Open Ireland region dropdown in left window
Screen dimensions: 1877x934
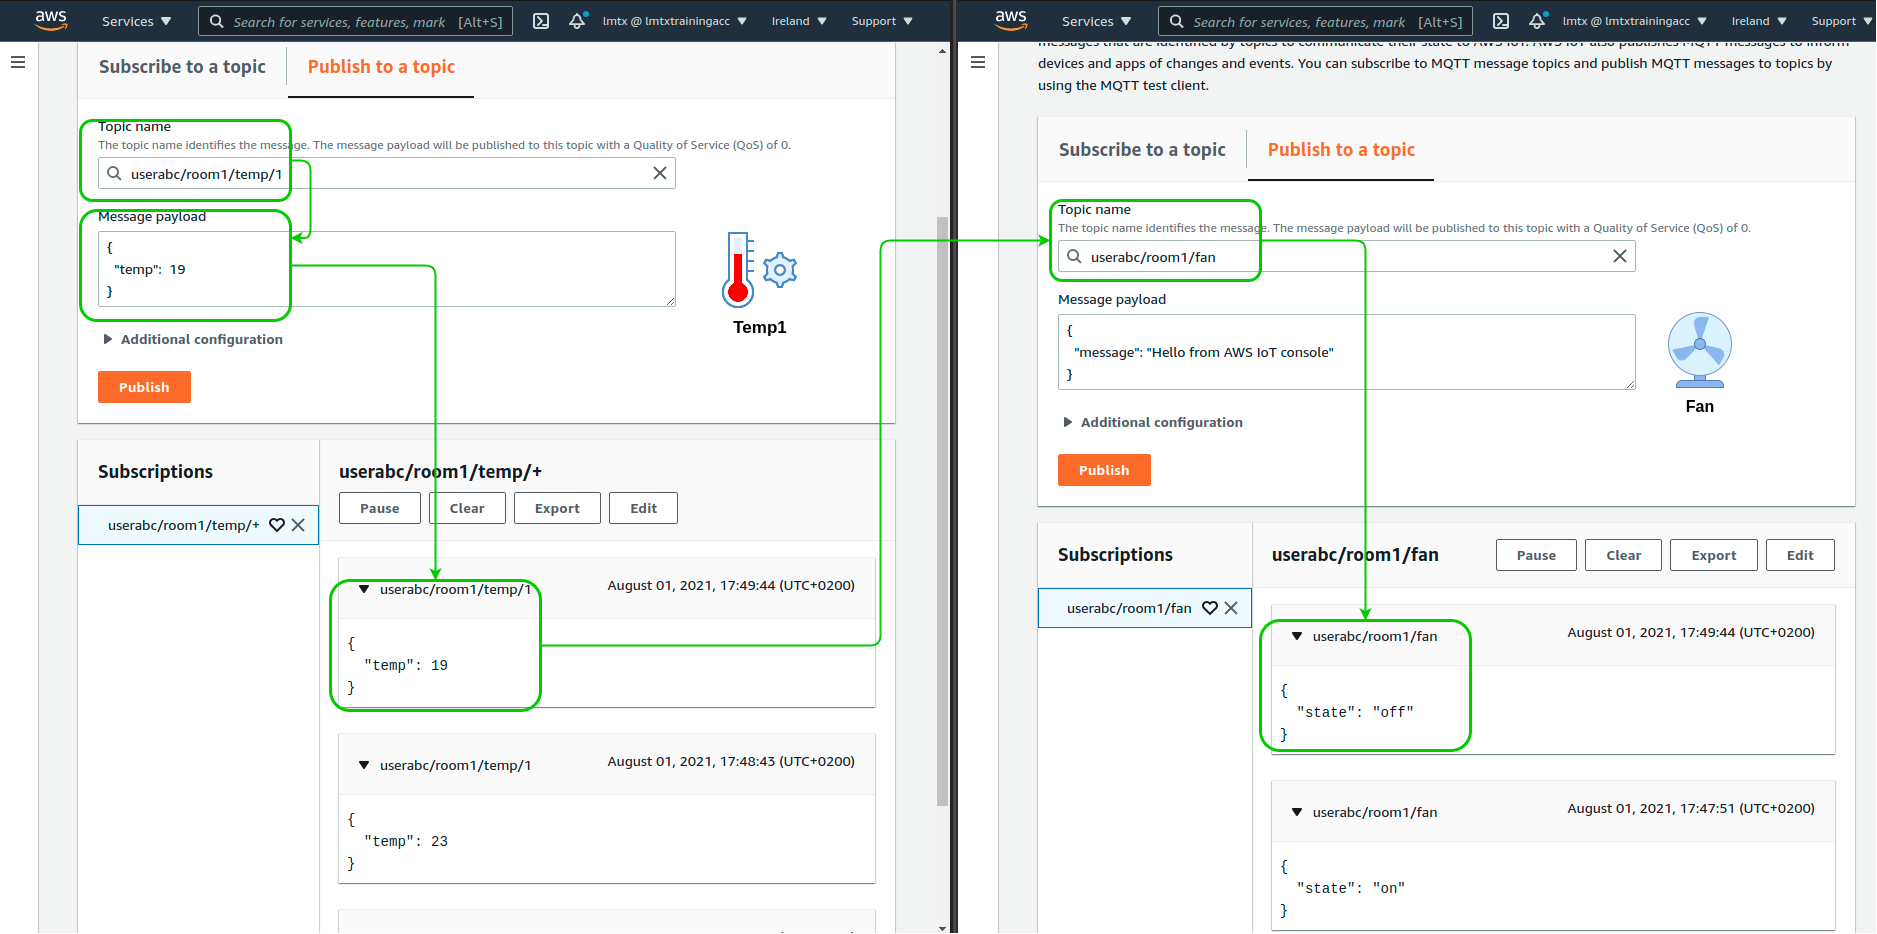click(x=798, y=21)
